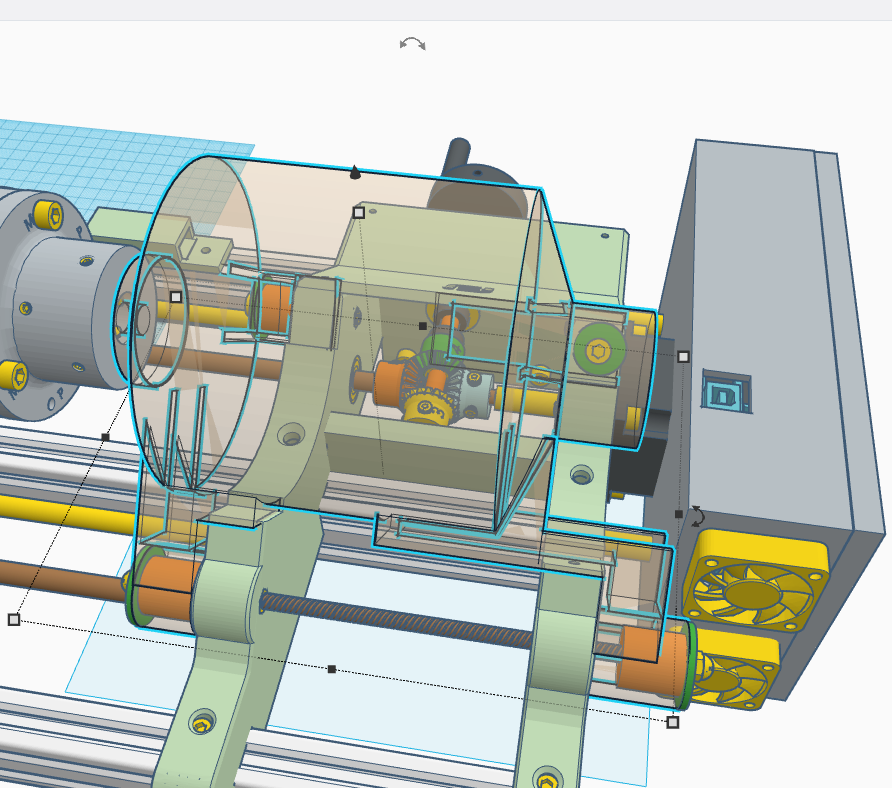Select the white resize handle on the top plate corner
Viewport: 892px width, 788px height.
tap(358, 213)
